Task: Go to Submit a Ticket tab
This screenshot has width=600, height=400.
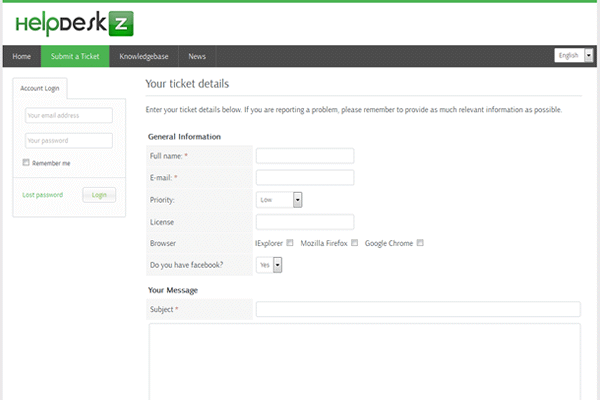Action: click(x=75, y=56)
